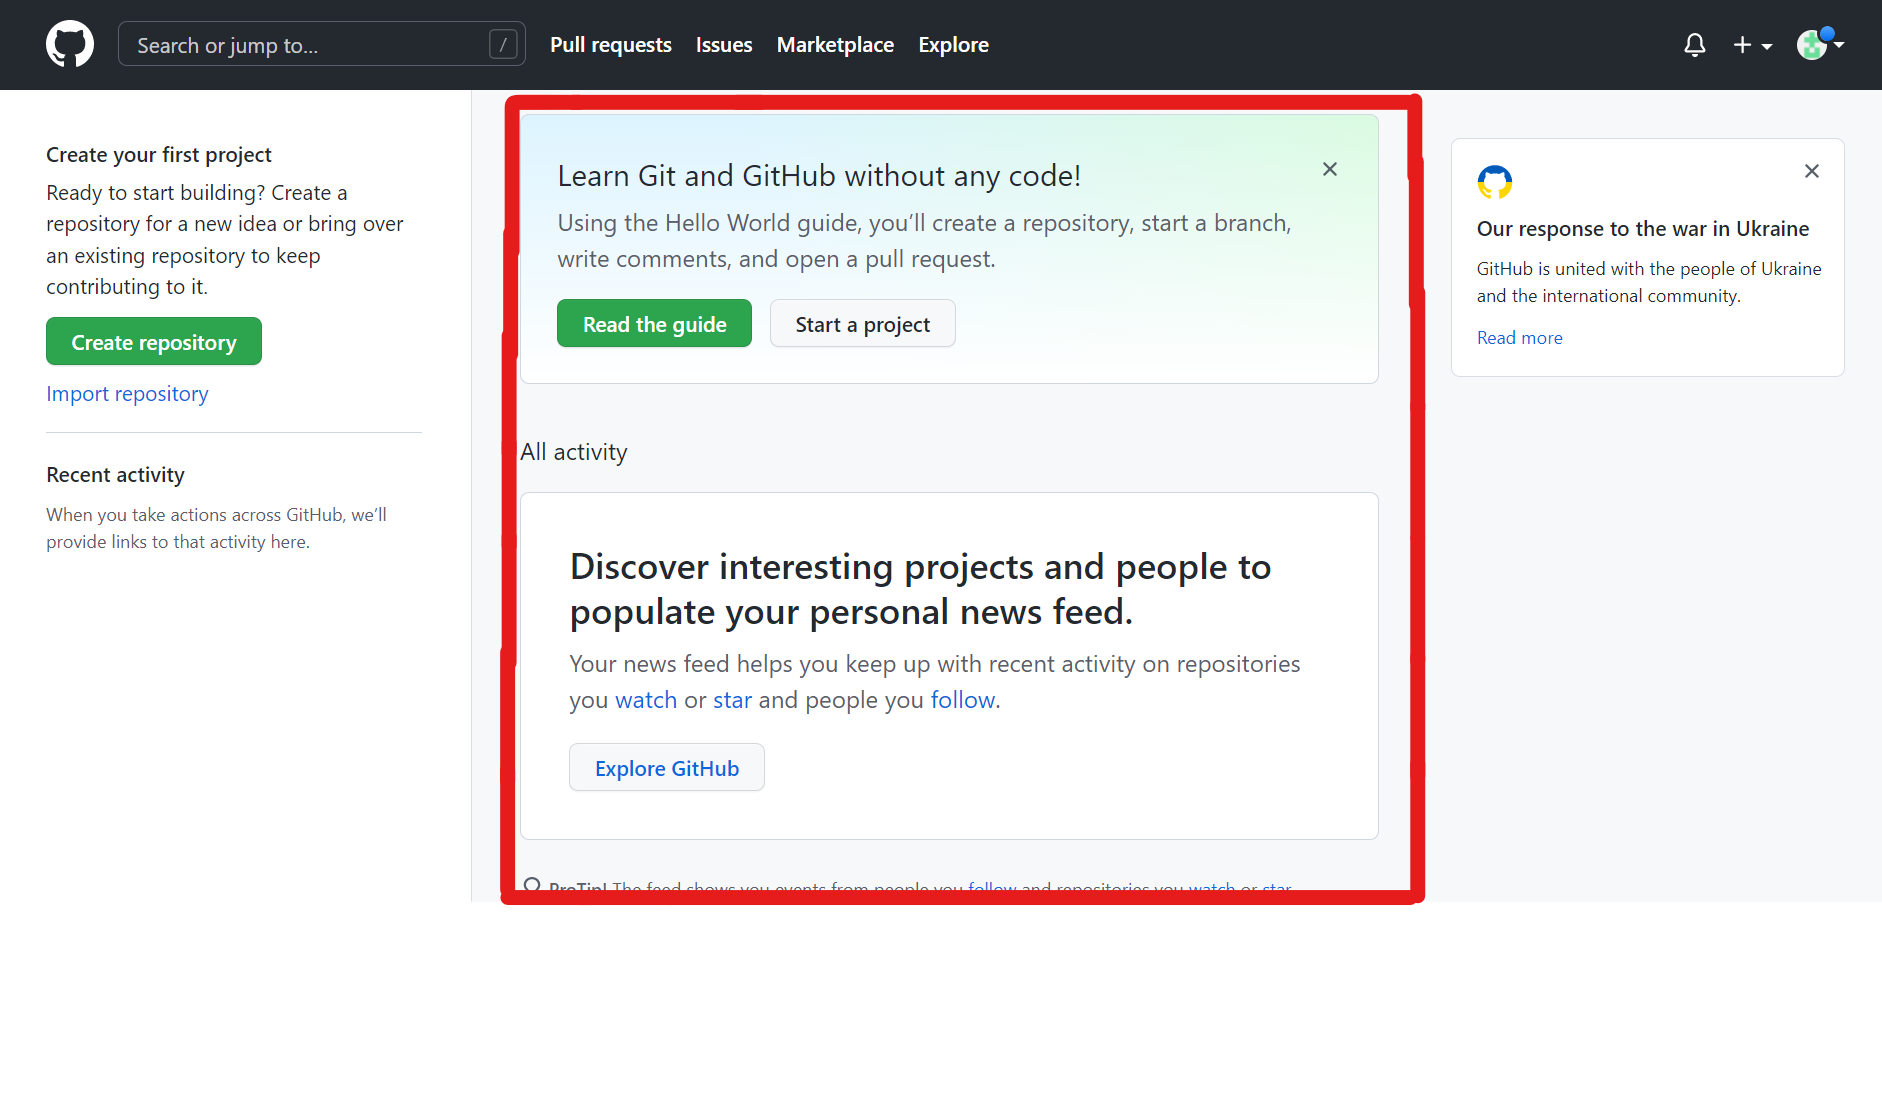Follow the Import repository link
This screenshot has height=1120, width=1882.
(x=127, y=394)
